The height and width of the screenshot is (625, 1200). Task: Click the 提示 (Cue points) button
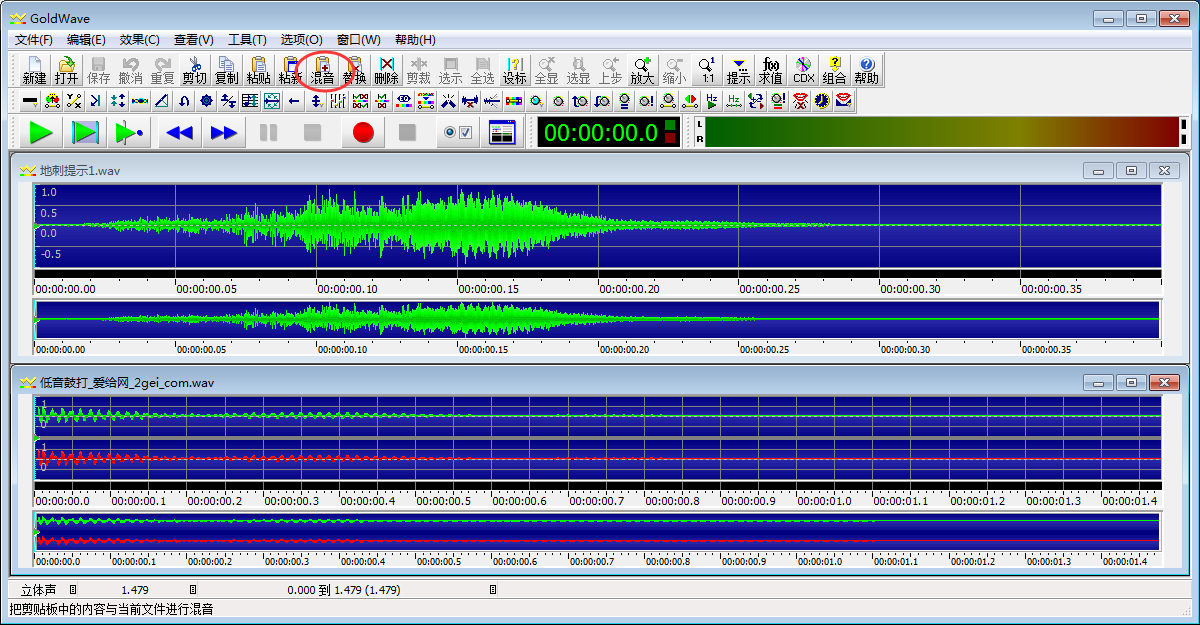tap(738, 70)
